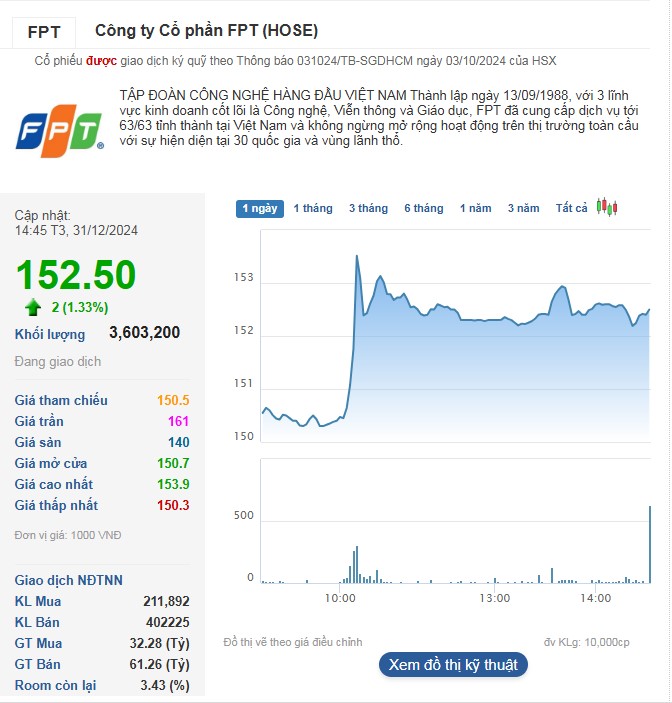Image resolution: width=672 pixels, height=703 pixels.
Task: Switch chart to candlestick view icon
Action: tap(607, 207)
